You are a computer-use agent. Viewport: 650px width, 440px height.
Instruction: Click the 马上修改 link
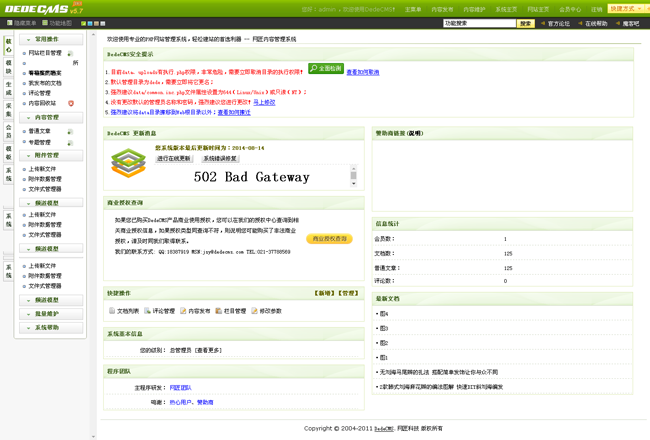point(264,102)
